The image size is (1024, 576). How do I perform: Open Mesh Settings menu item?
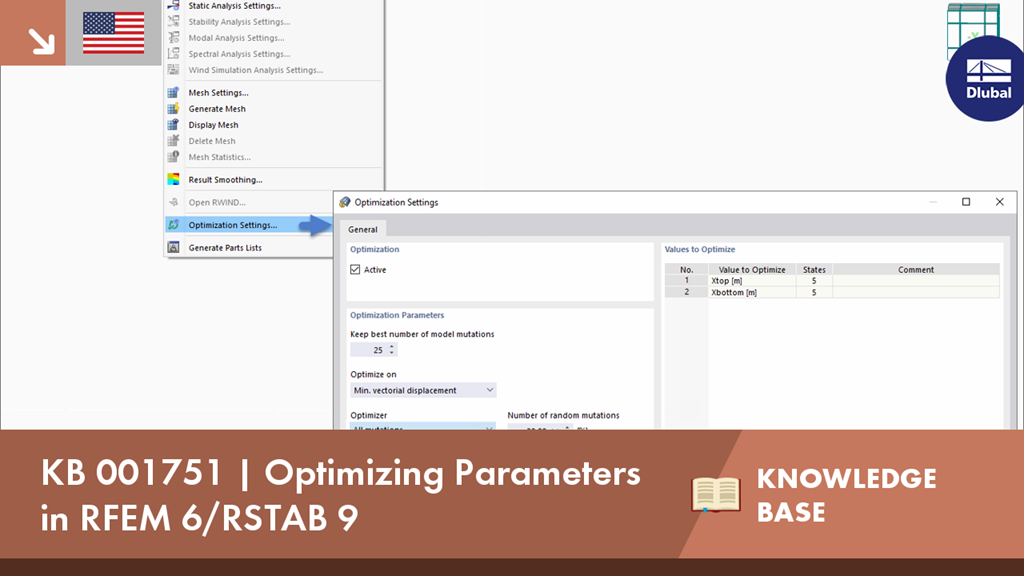[x=218, y=93]
